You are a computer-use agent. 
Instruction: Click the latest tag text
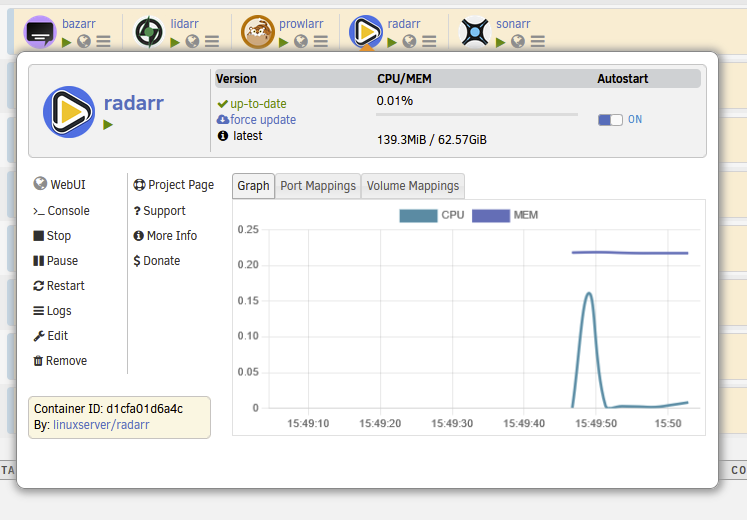tap(248, 136)
